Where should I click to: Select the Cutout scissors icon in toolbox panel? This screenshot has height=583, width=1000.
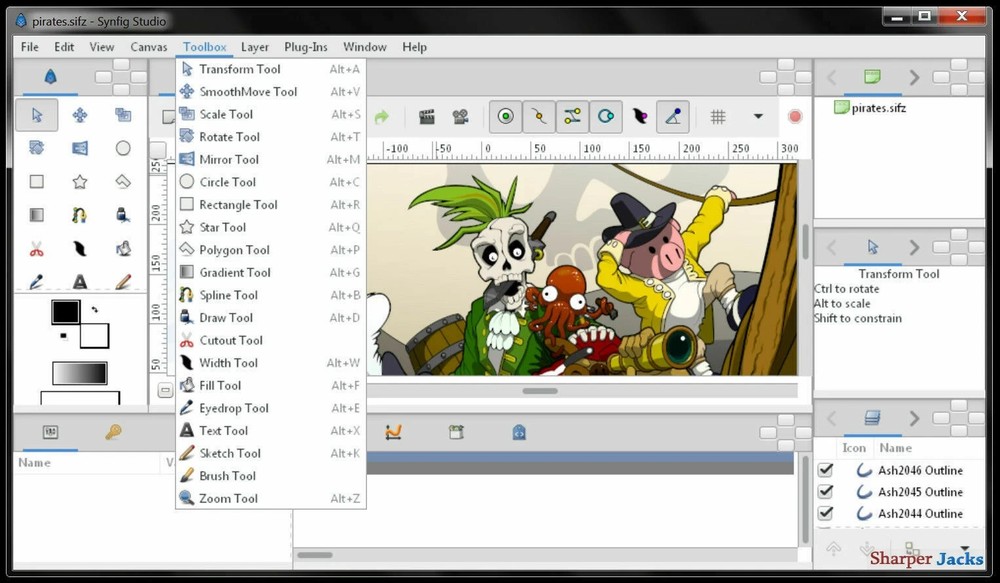coord(37,249)
